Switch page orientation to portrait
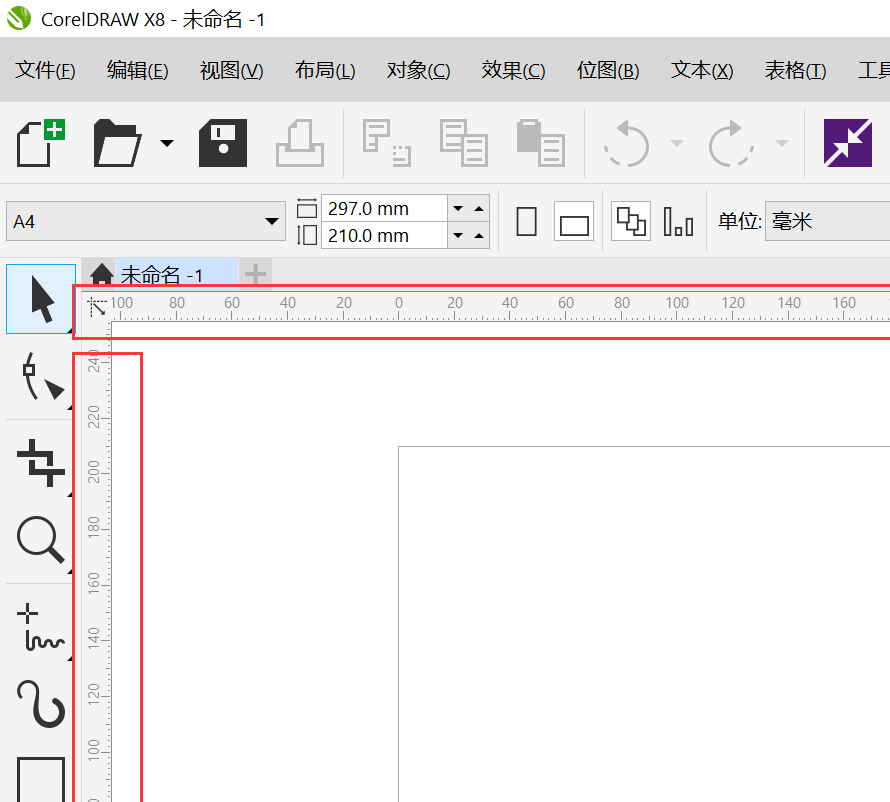This screenshot has width=890, height=802. 526,220
